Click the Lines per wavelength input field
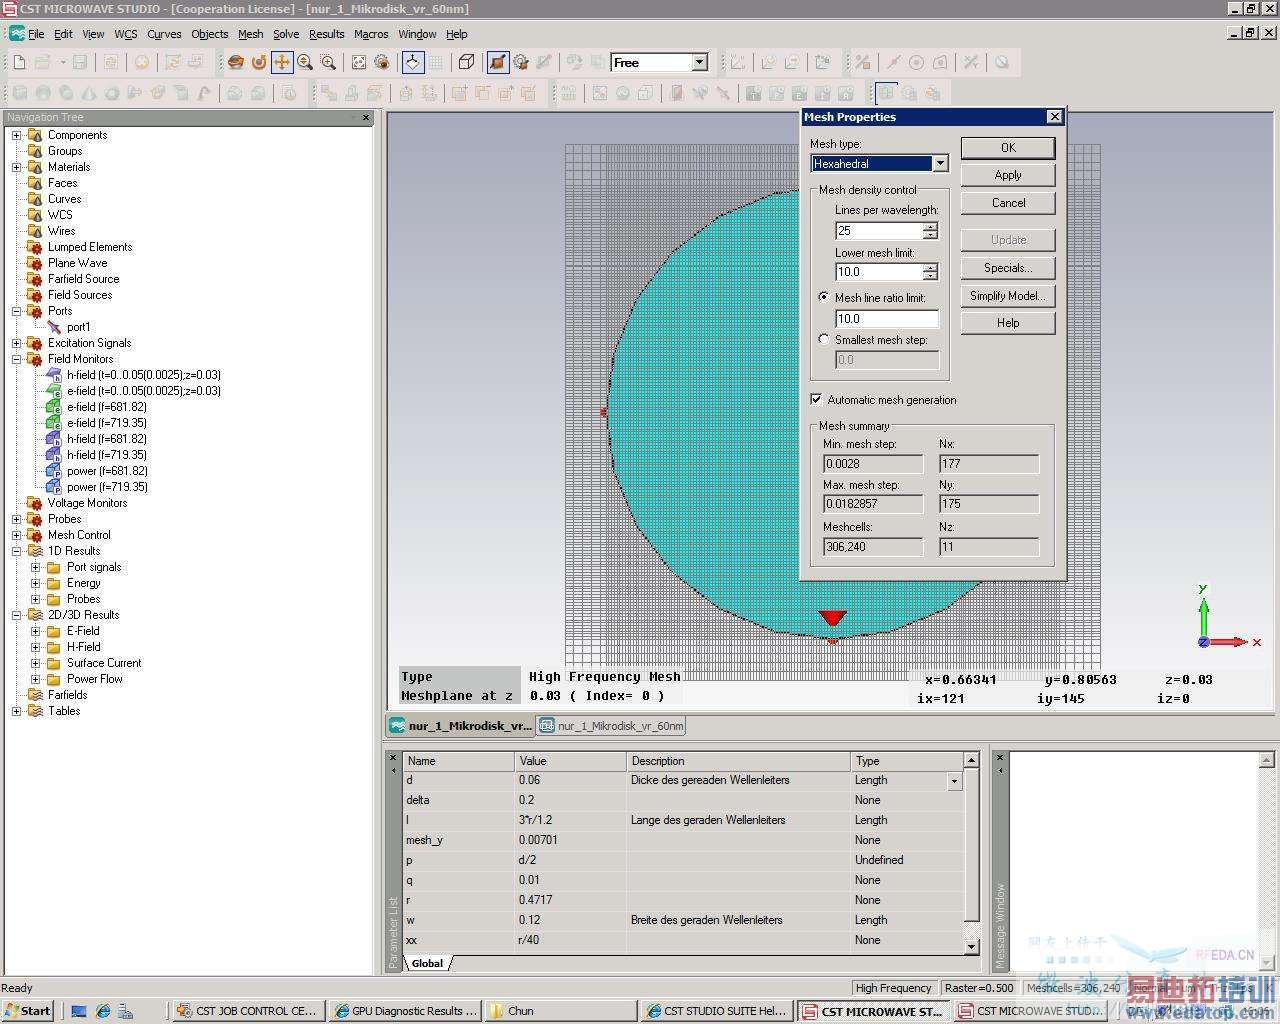Viewport: 1280px width, 1024px height. click(x=879, y=230)
